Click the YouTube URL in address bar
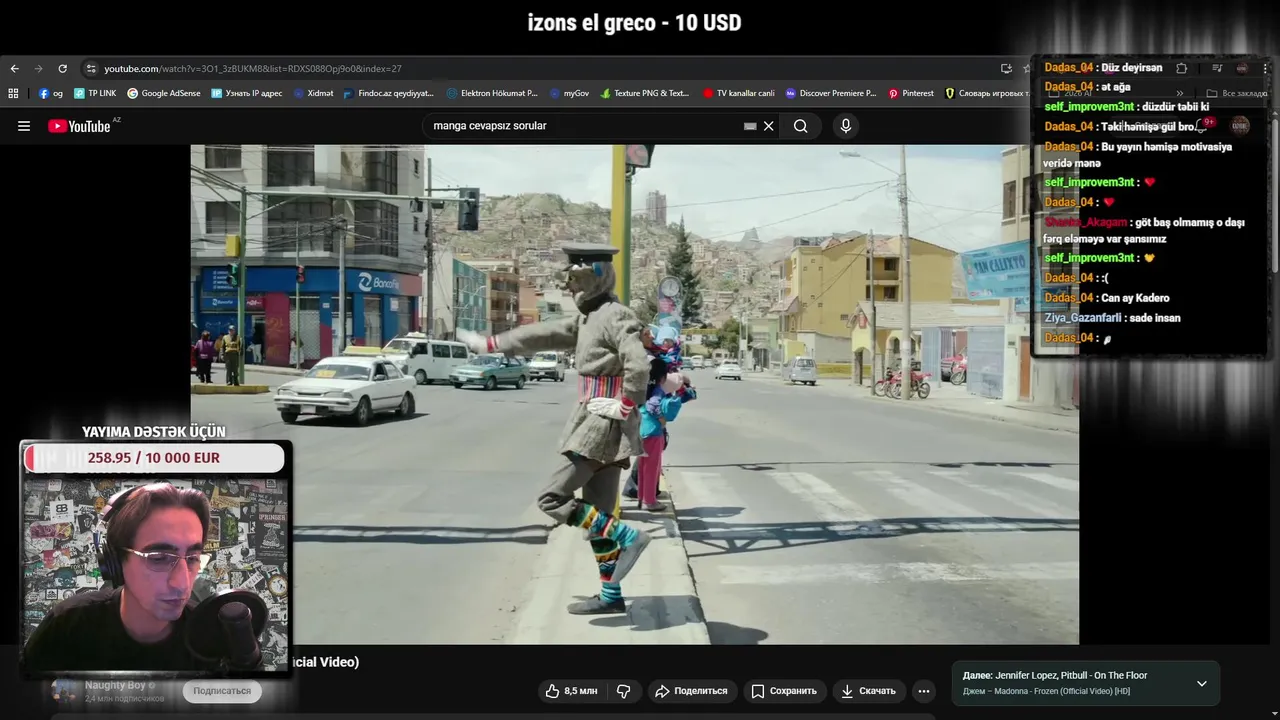The height and width of the screenshot is (720, 1280). click(x=252, y=69)
